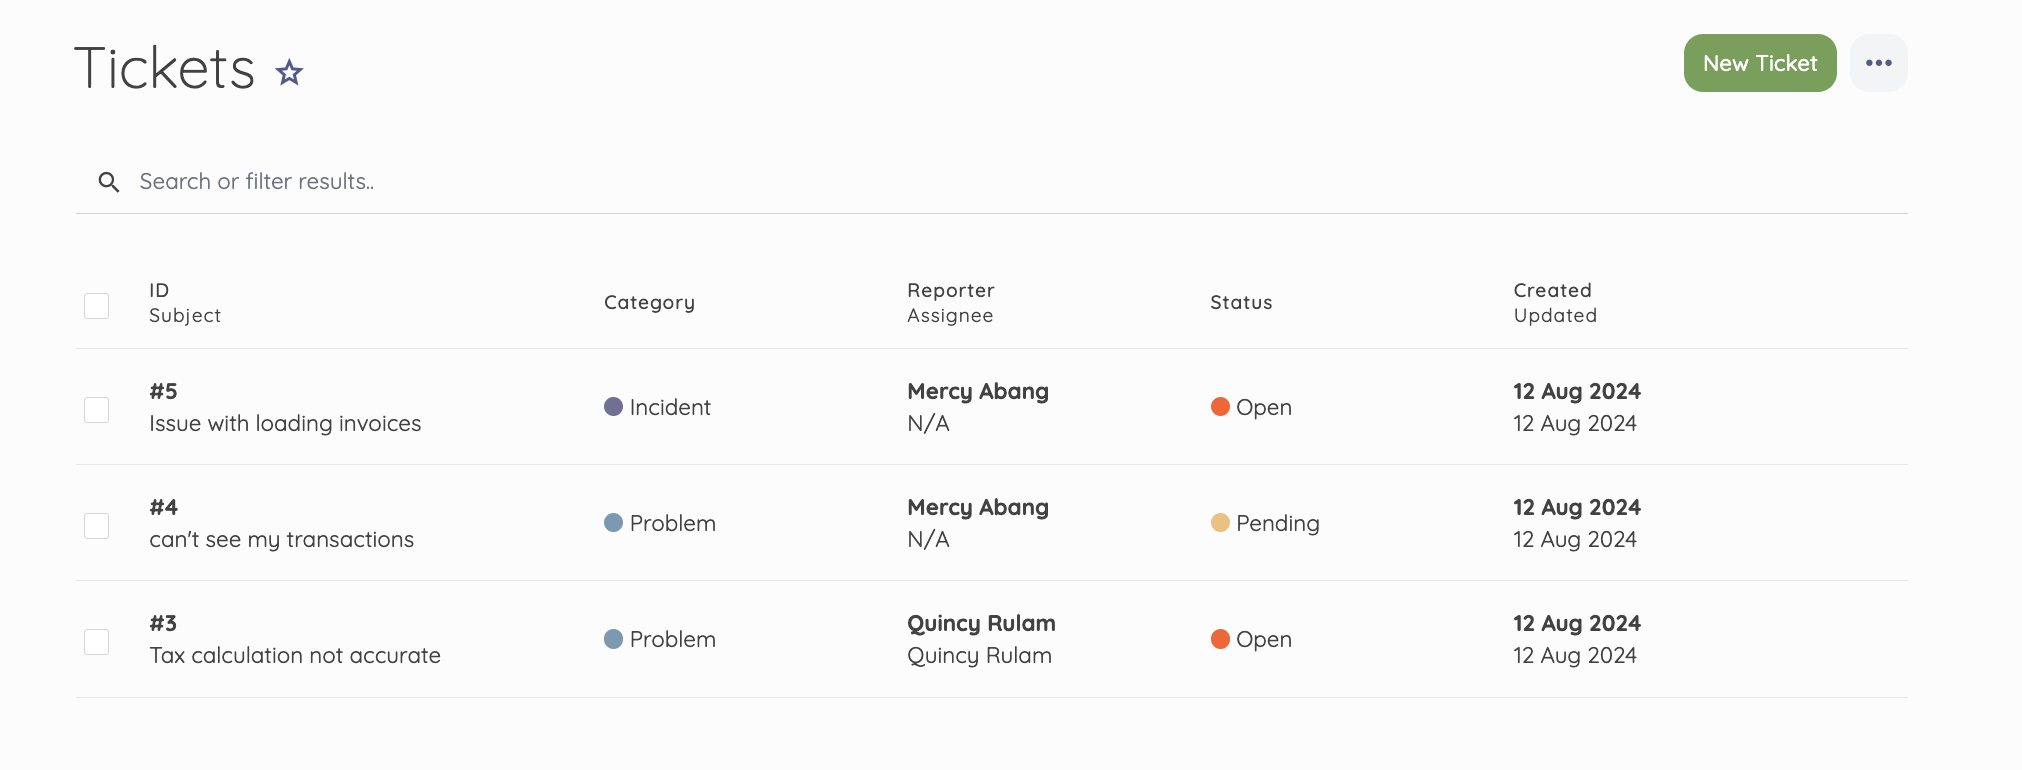
Task: Open ticket 'Tax calculation not accurate'
Action: pos(294,655)
